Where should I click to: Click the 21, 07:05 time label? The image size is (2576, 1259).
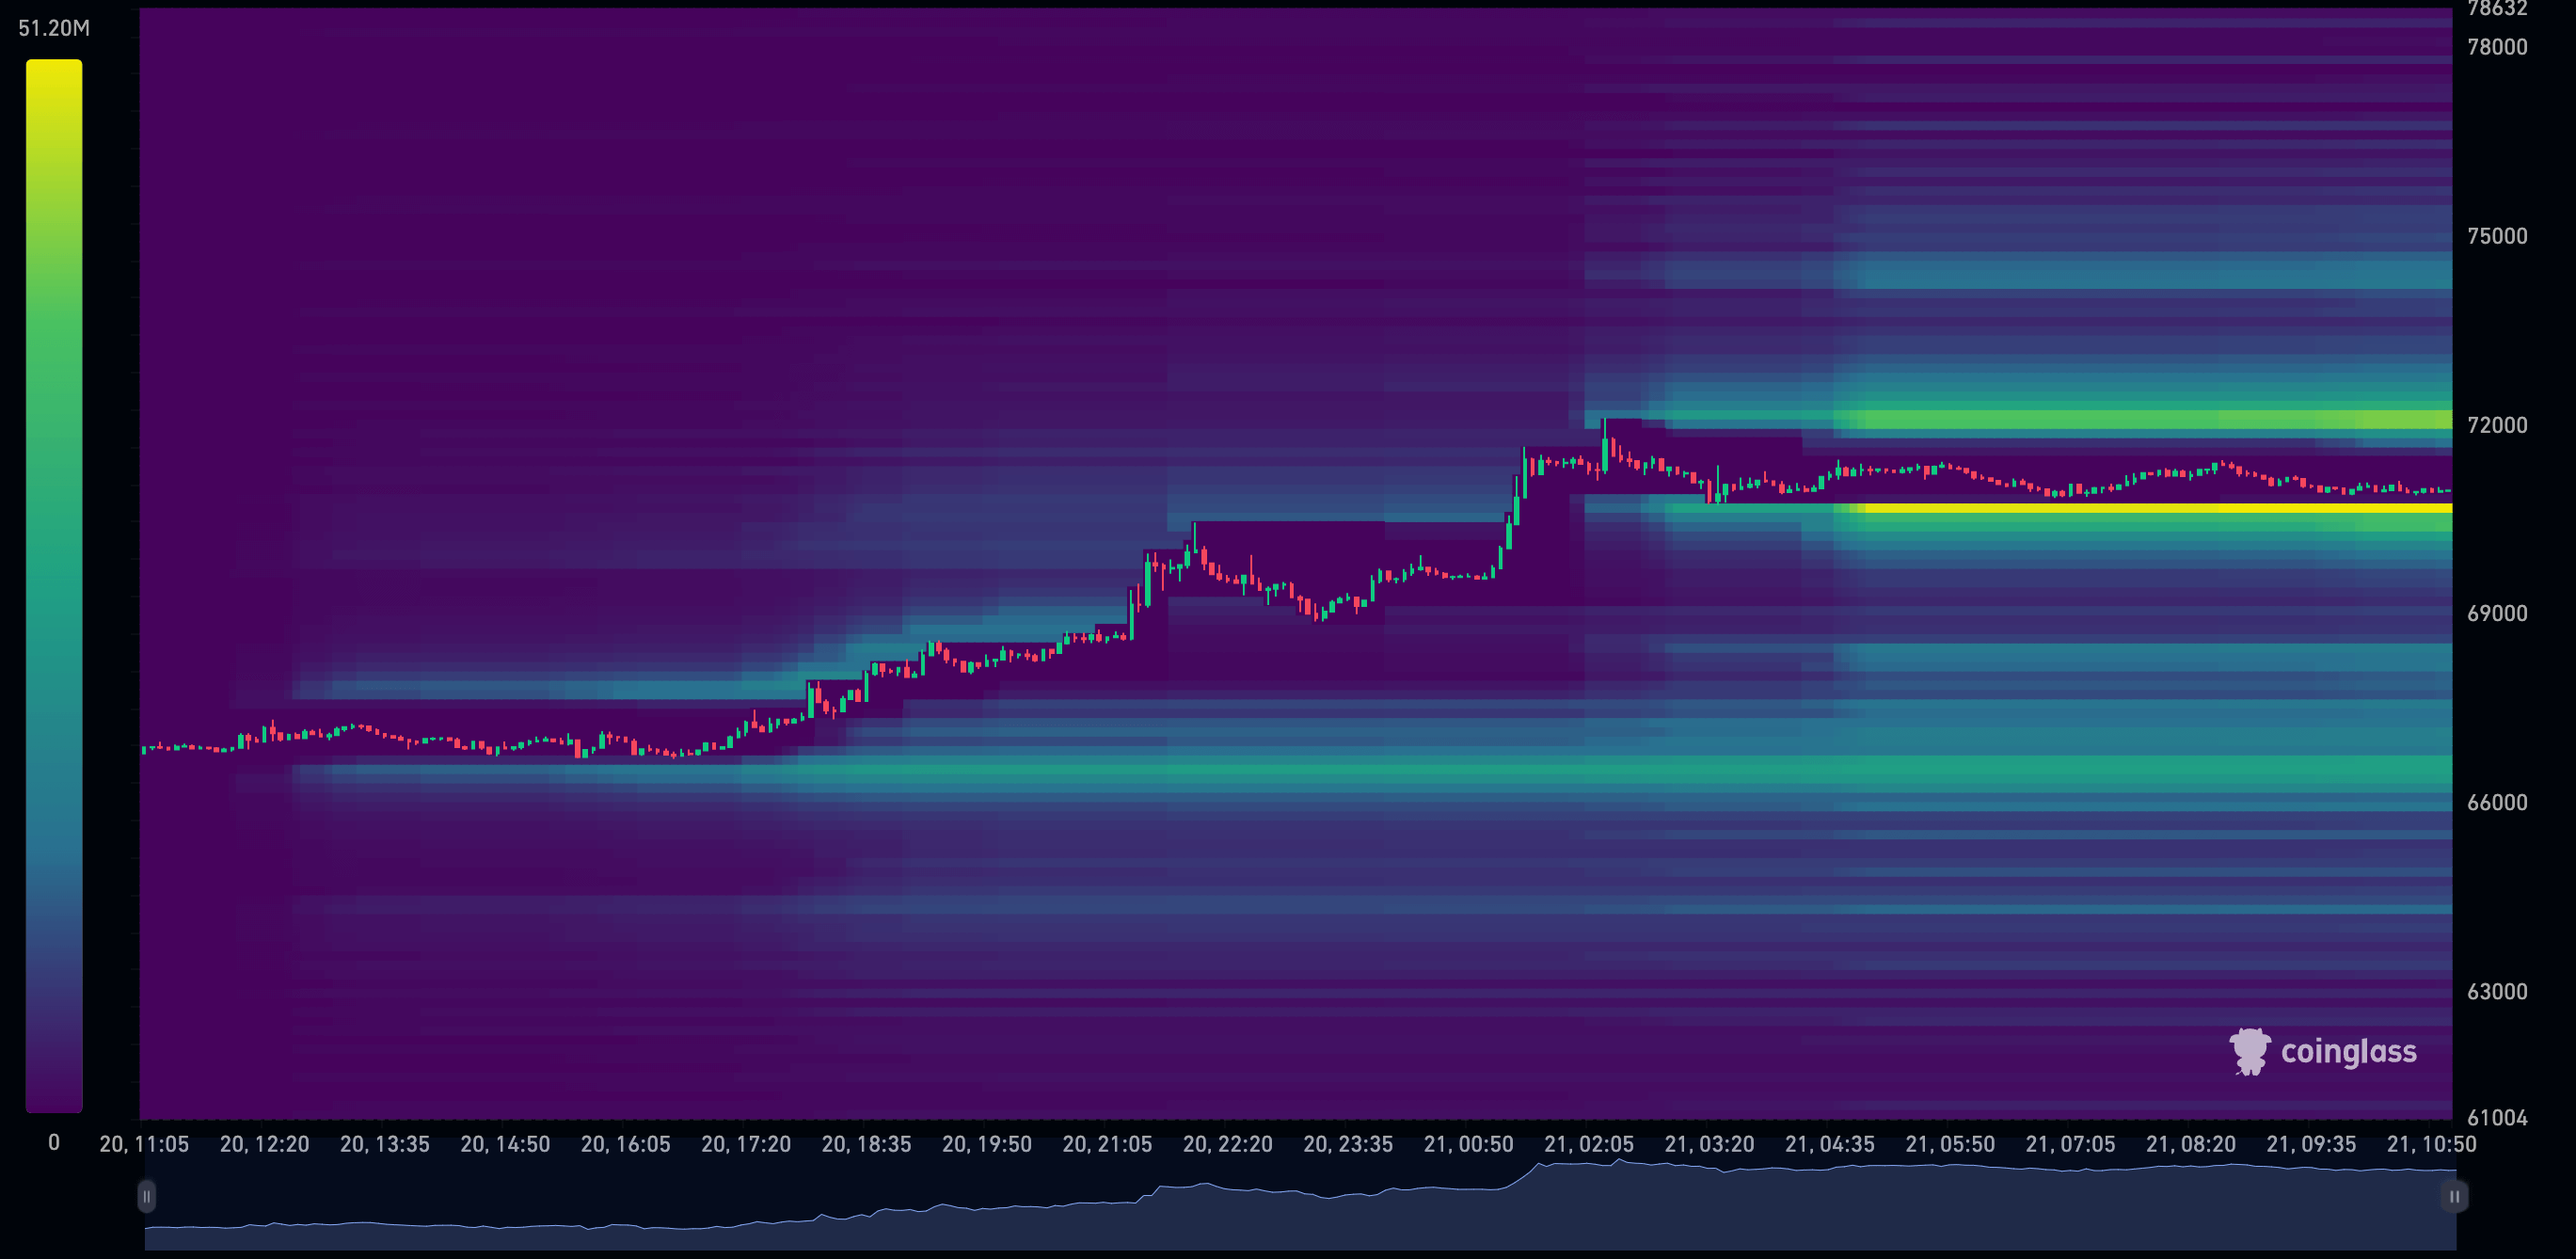[2070, 1144]
